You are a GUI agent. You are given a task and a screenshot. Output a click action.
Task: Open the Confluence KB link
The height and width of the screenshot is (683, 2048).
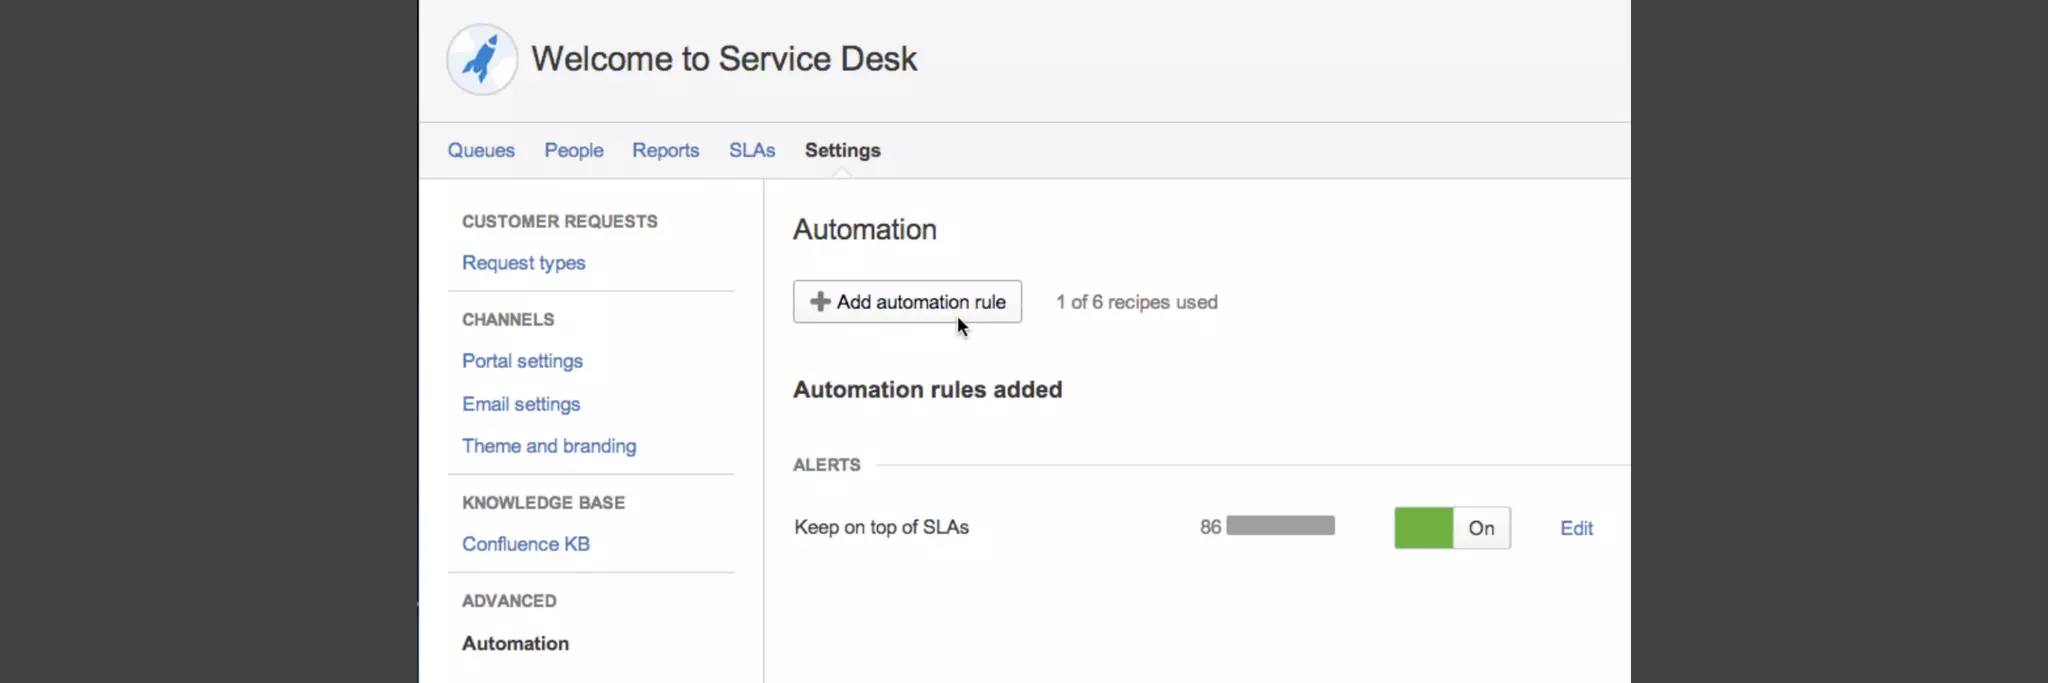526,544
